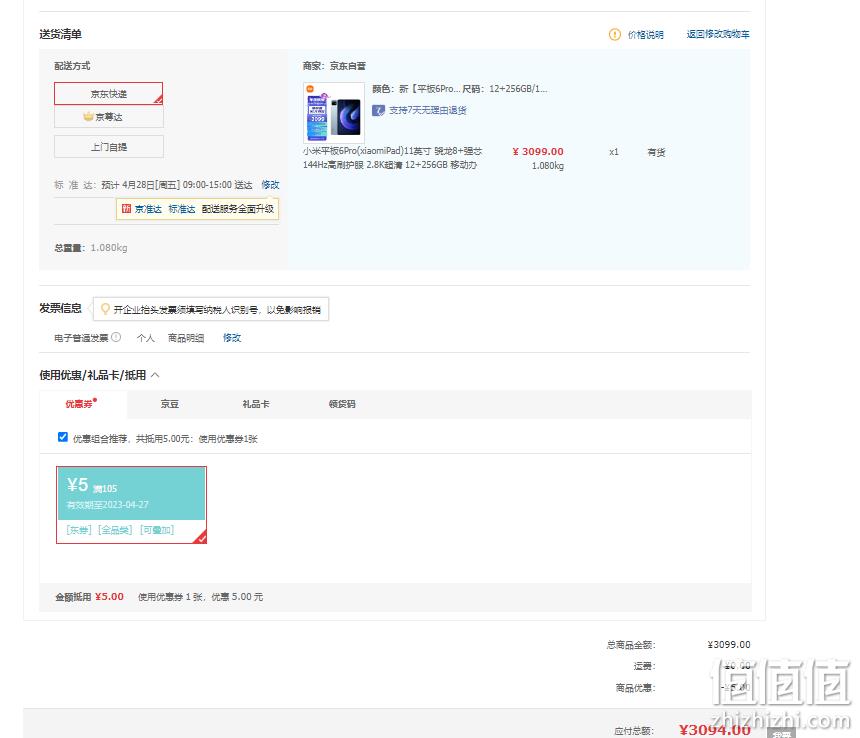Click the info icon beside 电子普通发票
Viewport: 860px width, 738px height.
pyautogui.click(x=116, y=337)
